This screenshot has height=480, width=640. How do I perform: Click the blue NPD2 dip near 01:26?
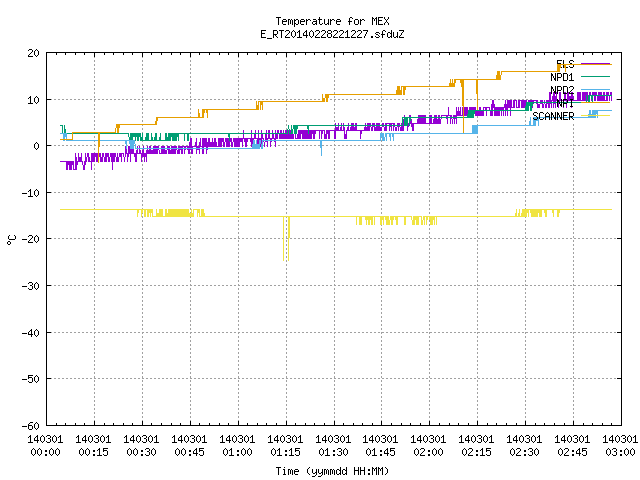click(321, 148)
